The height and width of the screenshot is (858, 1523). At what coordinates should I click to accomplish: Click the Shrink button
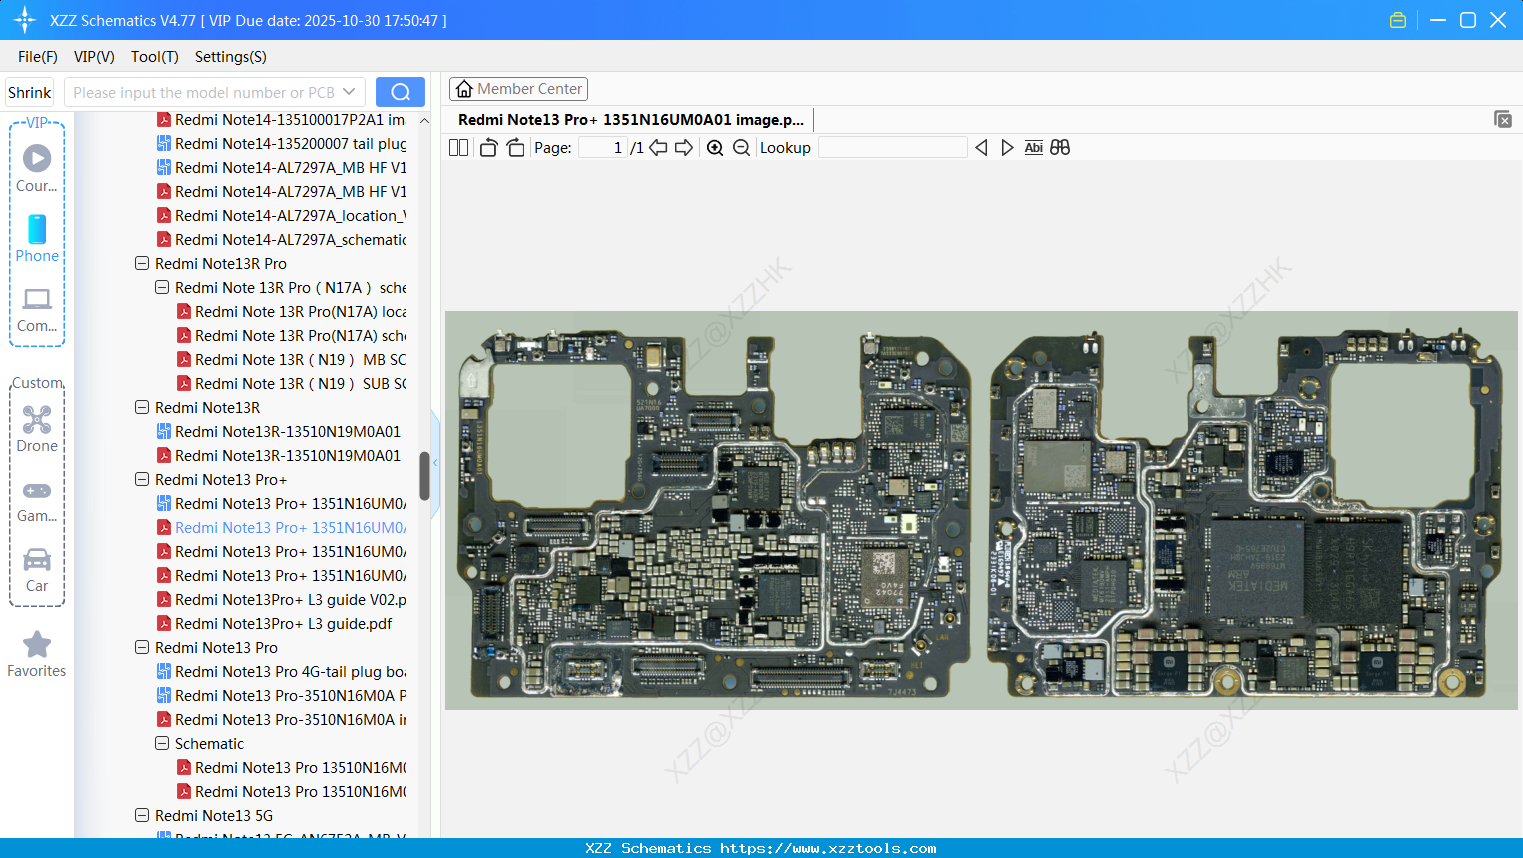[x=30, y=92]
